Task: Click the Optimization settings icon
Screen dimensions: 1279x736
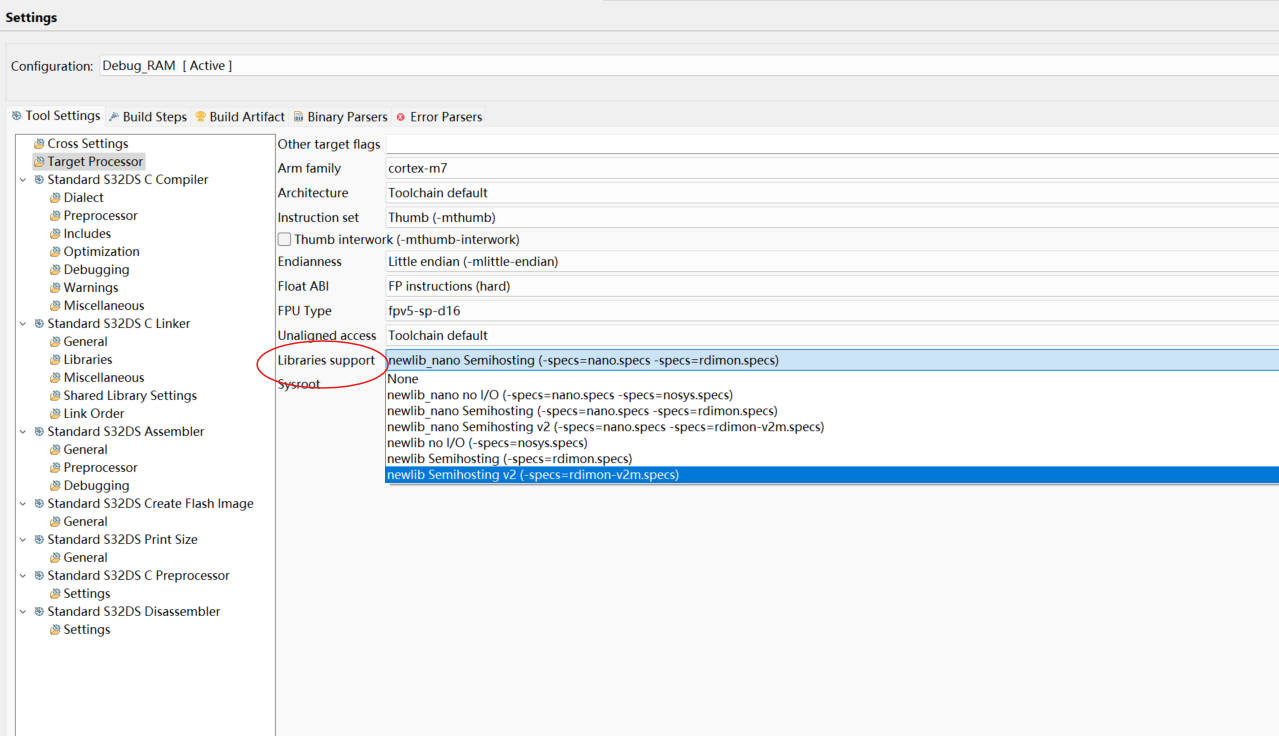Action: [x=55, y=252]
